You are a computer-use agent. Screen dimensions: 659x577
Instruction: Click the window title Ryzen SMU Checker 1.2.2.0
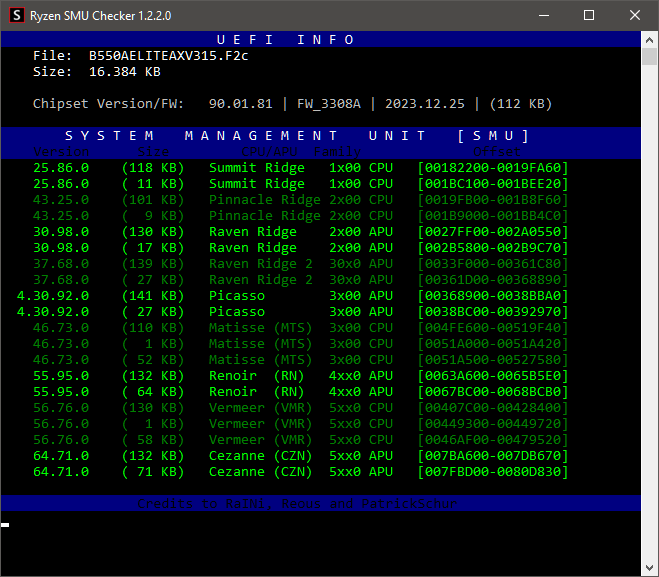coord(100,16)
